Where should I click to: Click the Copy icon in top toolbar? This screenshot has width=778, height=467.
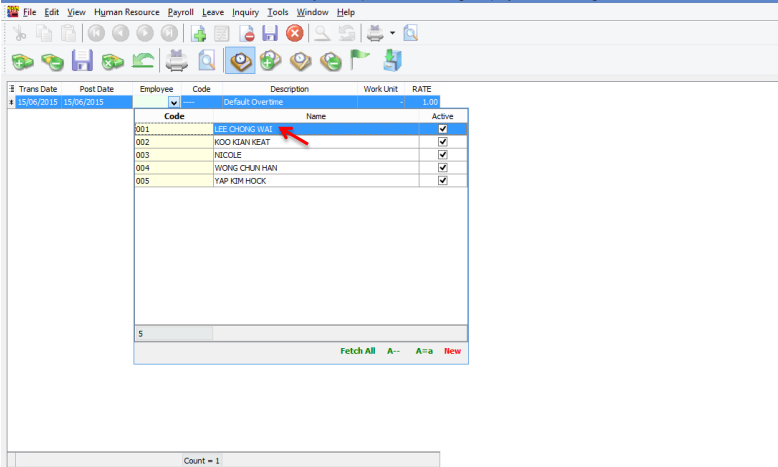point(44,33)
